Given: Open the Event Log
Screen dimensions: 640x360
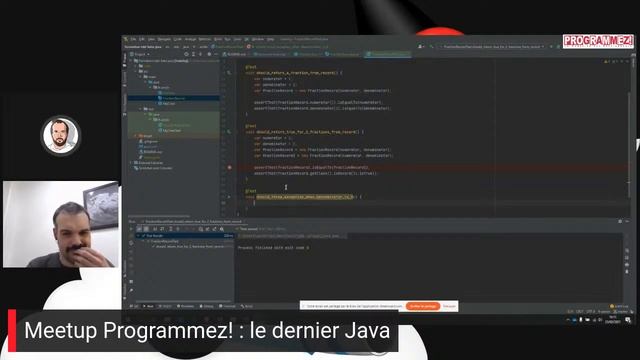Looking at the screenshot, I should coord(619,306).
